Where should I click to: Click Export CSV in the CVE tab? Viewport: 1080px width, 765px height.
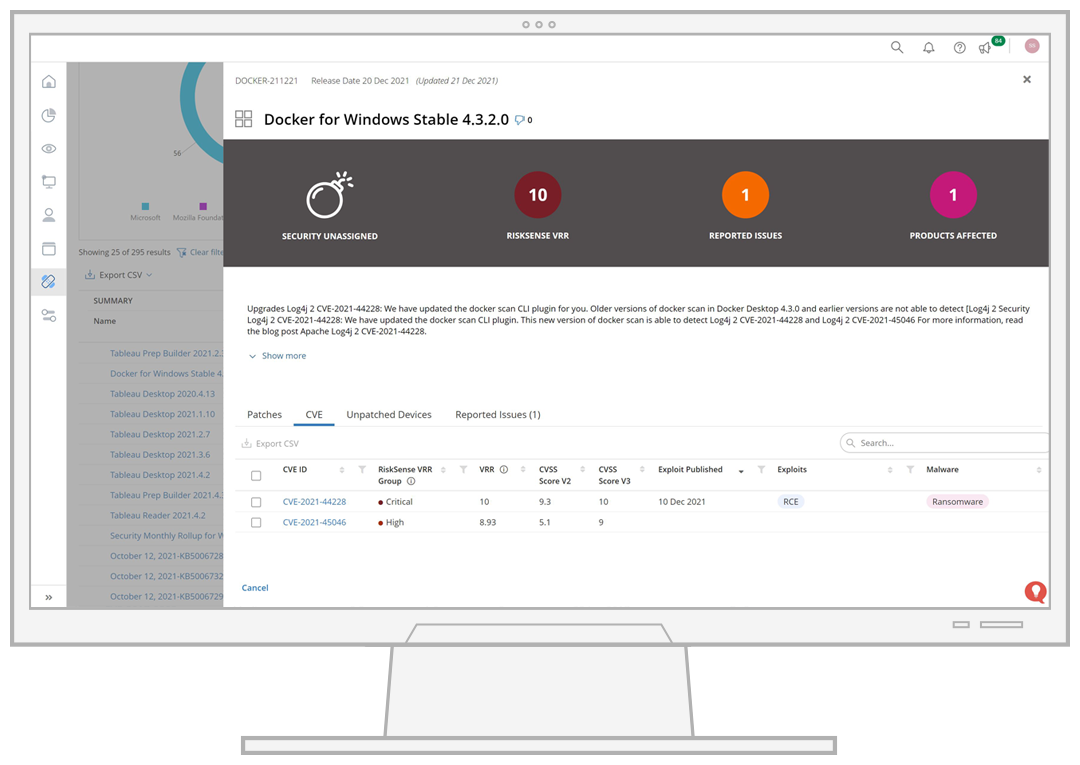pos(270,443)
